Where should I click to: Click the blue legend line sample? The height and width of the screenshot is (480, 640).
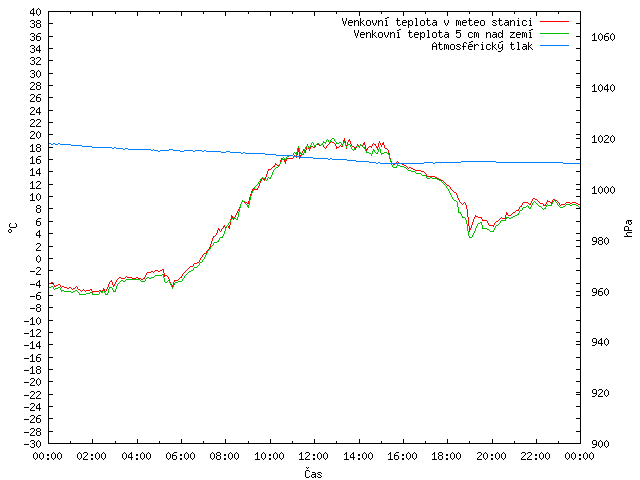(554, 46)
